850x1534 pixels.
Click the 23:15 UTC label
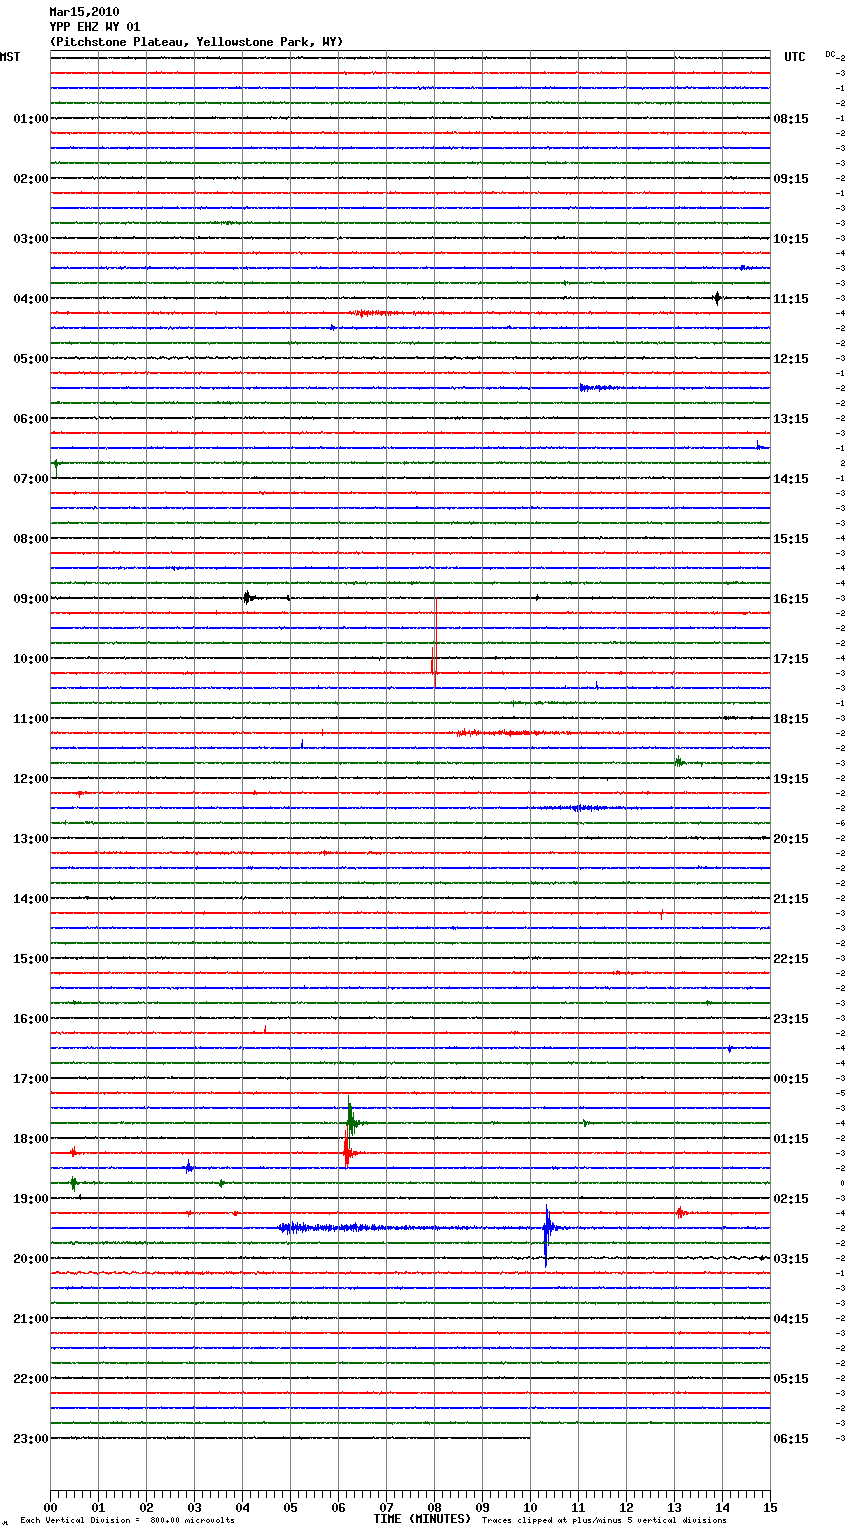point(791,1019)
